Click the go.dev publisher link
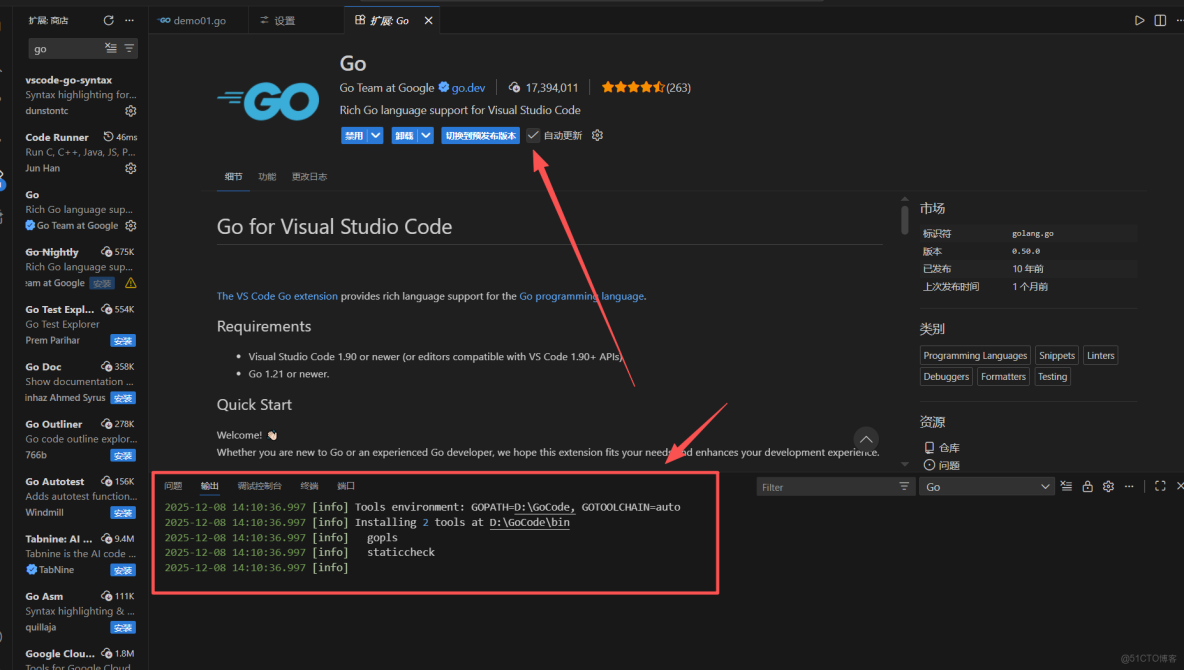 pos(468,87)
